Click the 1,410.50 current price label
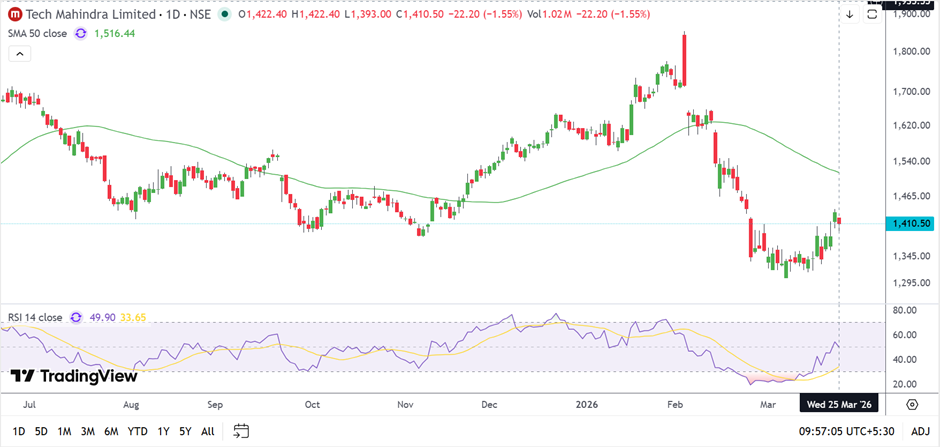 911,224
